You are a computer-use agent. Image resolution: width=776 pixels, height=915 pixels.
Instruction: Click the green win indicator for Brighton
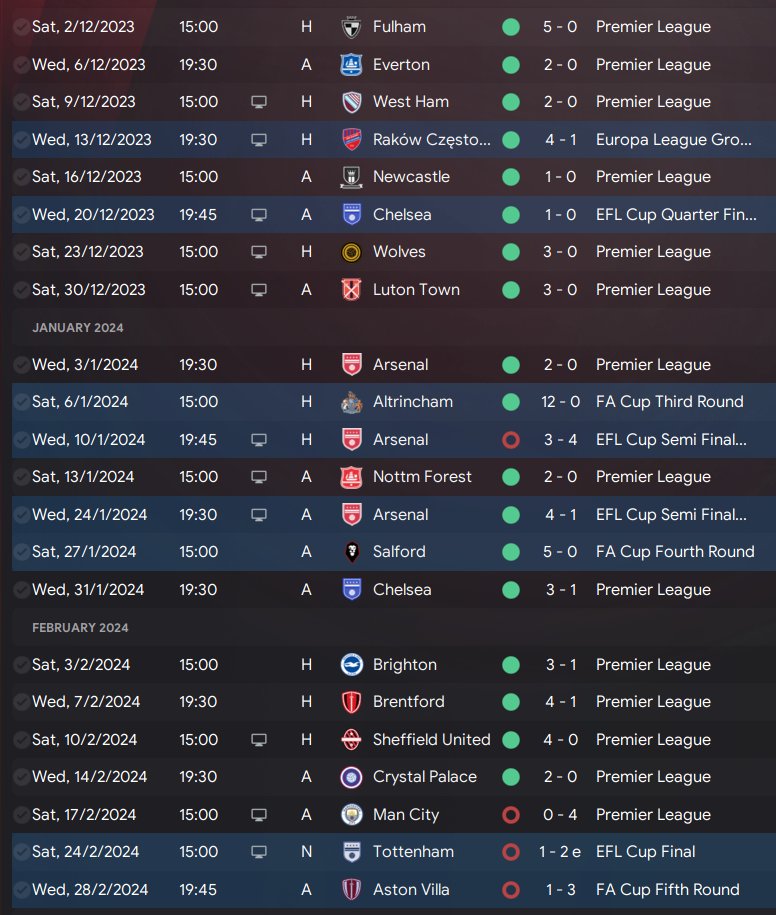coord(511,665)
